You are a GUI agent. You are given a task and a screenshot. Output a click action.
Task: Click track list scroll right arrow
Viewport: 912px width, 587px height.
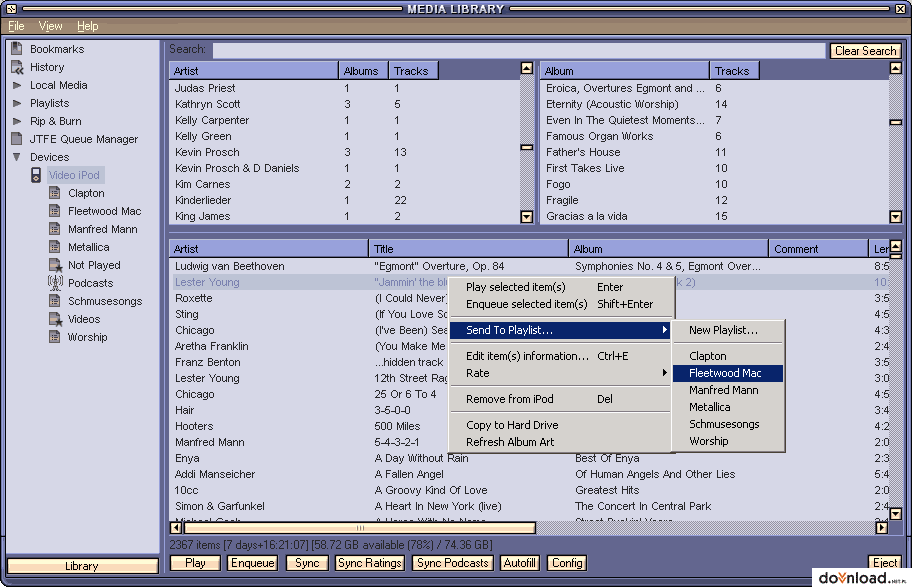(882, 528)
